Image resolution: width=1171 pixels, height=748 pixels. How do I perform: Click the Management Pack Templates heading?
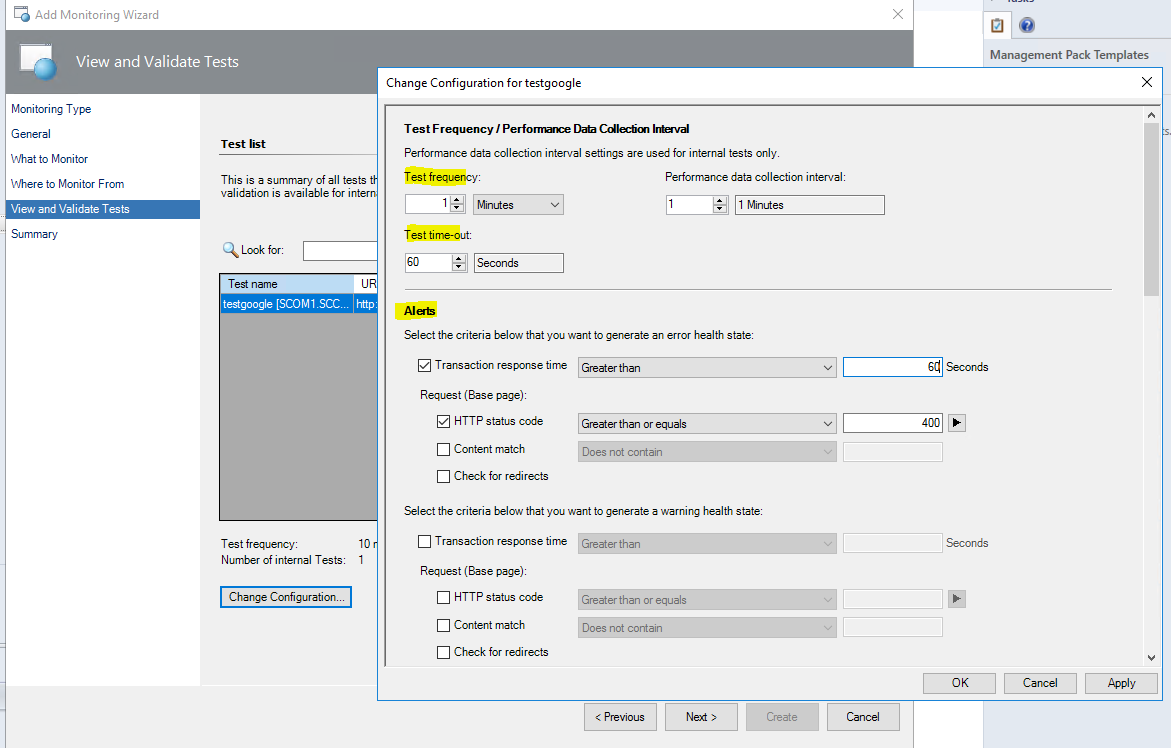[x=1069, y=54]
